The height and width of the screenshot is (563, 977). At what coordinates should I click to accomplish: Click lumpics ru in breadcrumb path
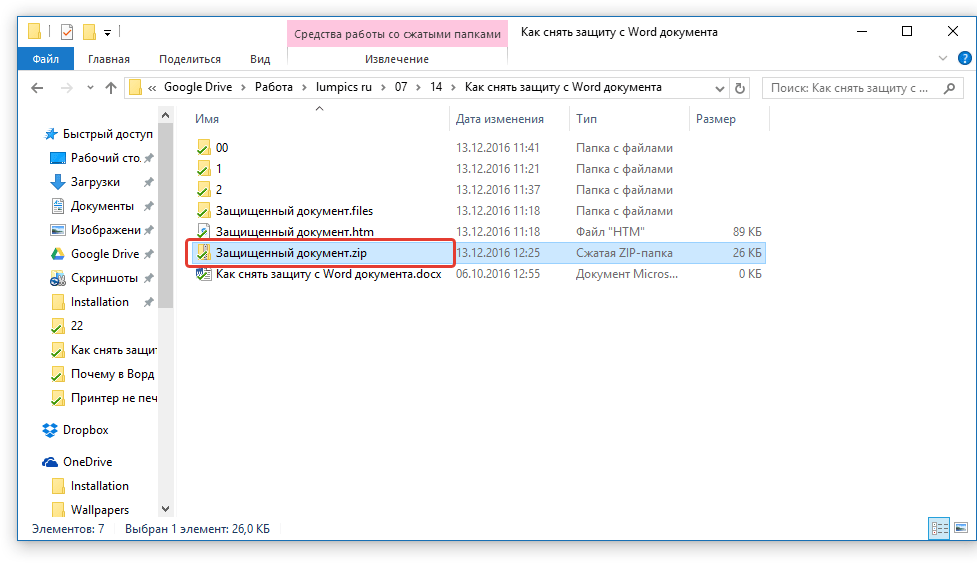coord(346,87)
